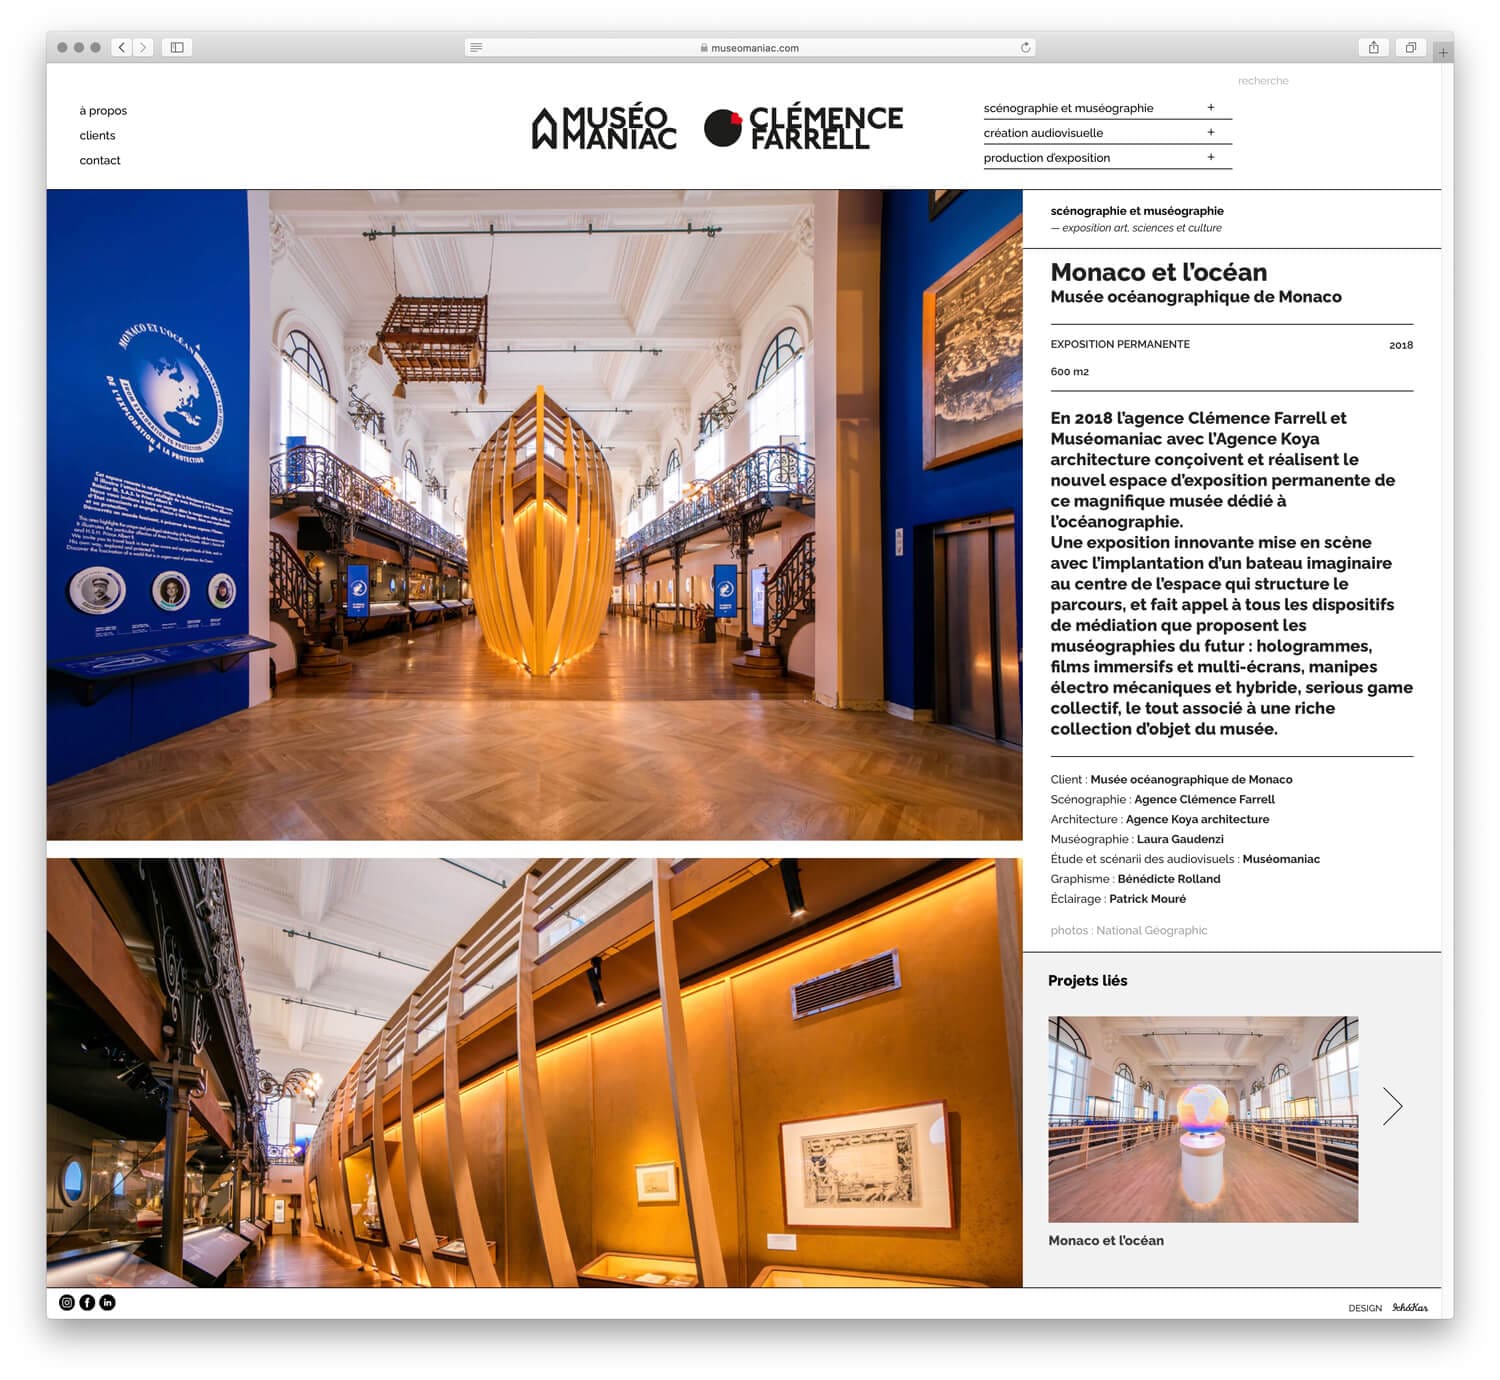Show all tabs overview icon

(1410, 47)
